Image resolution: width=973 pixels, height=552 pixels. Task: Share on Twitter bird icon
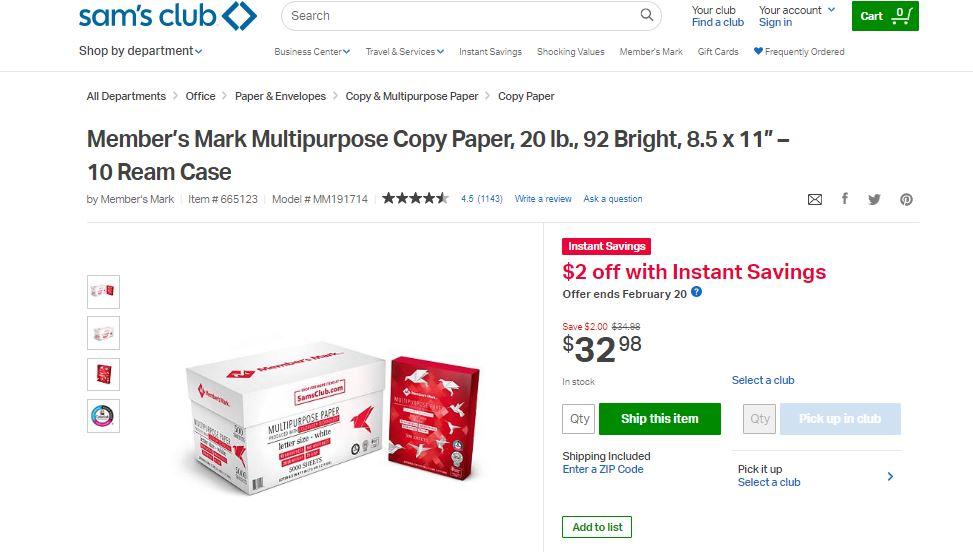click(874, 199)
